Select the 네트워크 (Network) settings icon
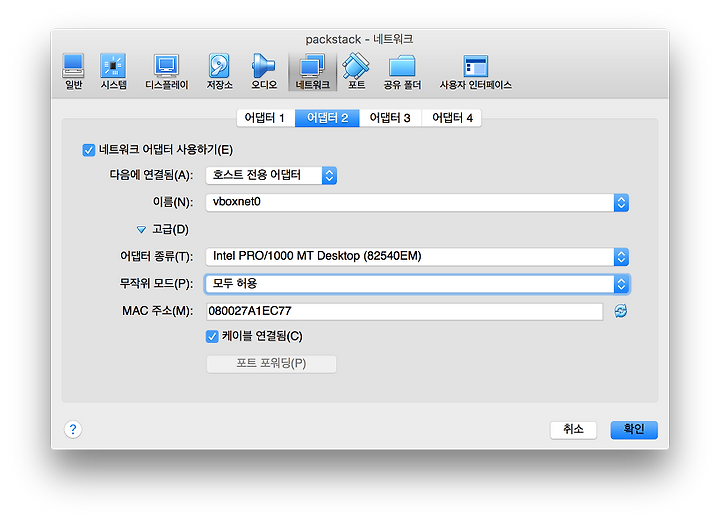Viewport: 720px width, 522px height. [x=312, y=72]
